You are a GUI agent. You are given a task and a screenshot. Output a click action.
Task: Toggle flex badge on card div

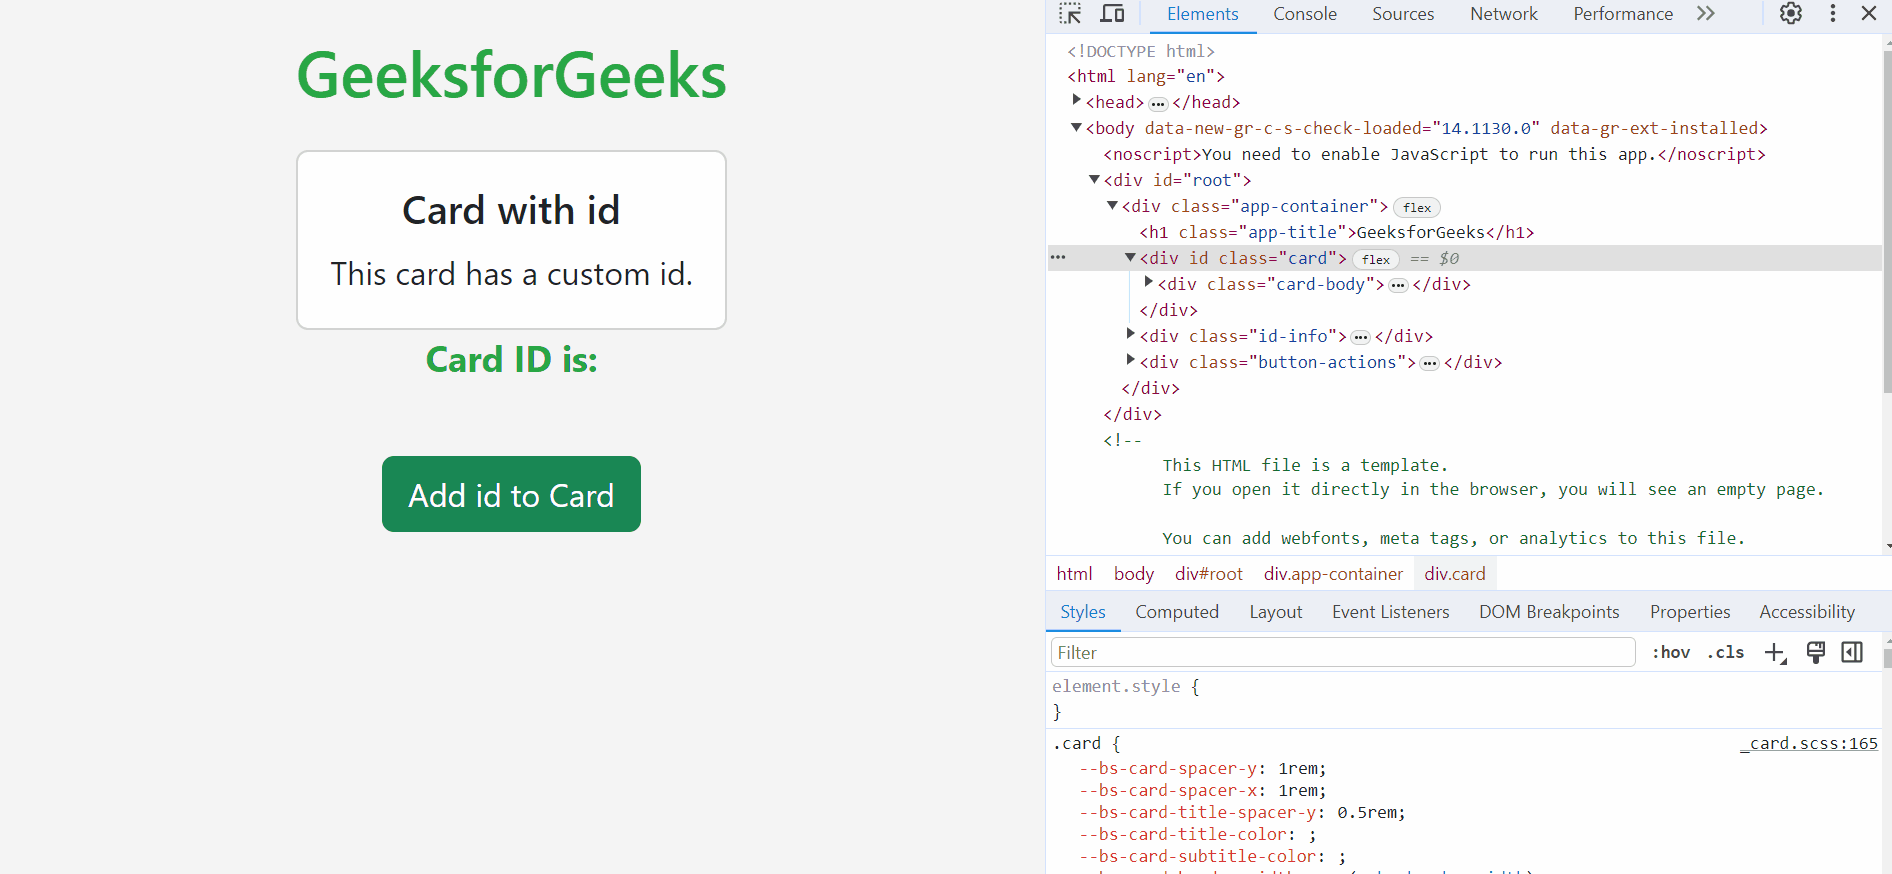tap(1376, 260)
